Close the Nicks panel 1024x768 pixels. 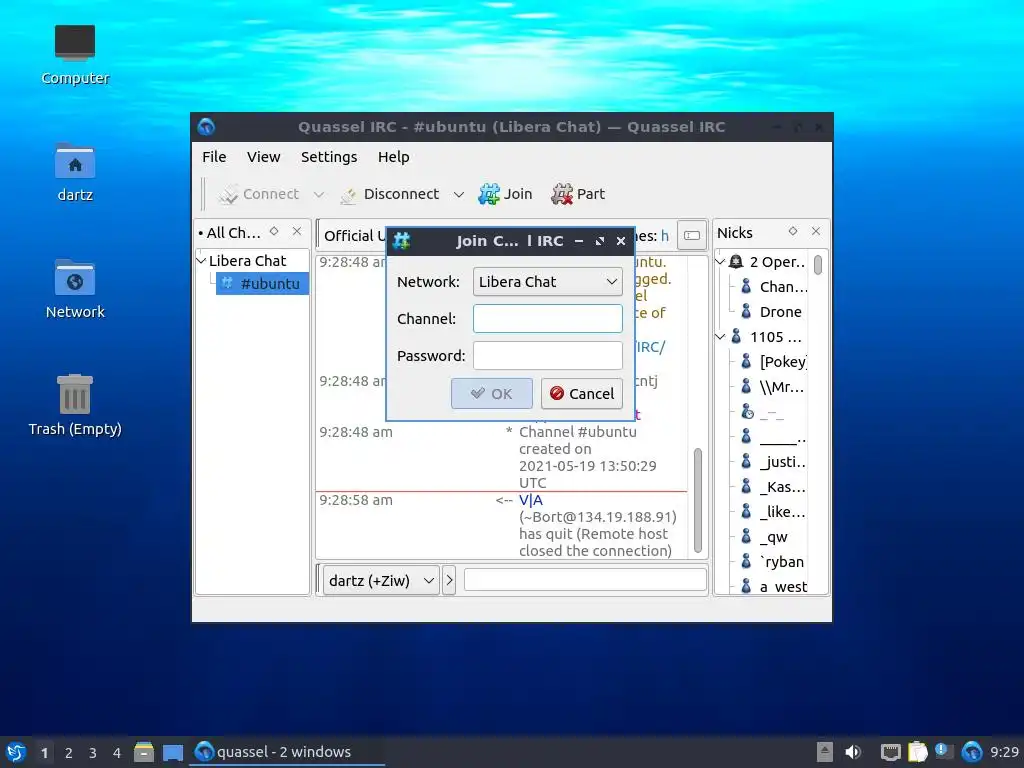pyautogui.click(x=816, y=231)
